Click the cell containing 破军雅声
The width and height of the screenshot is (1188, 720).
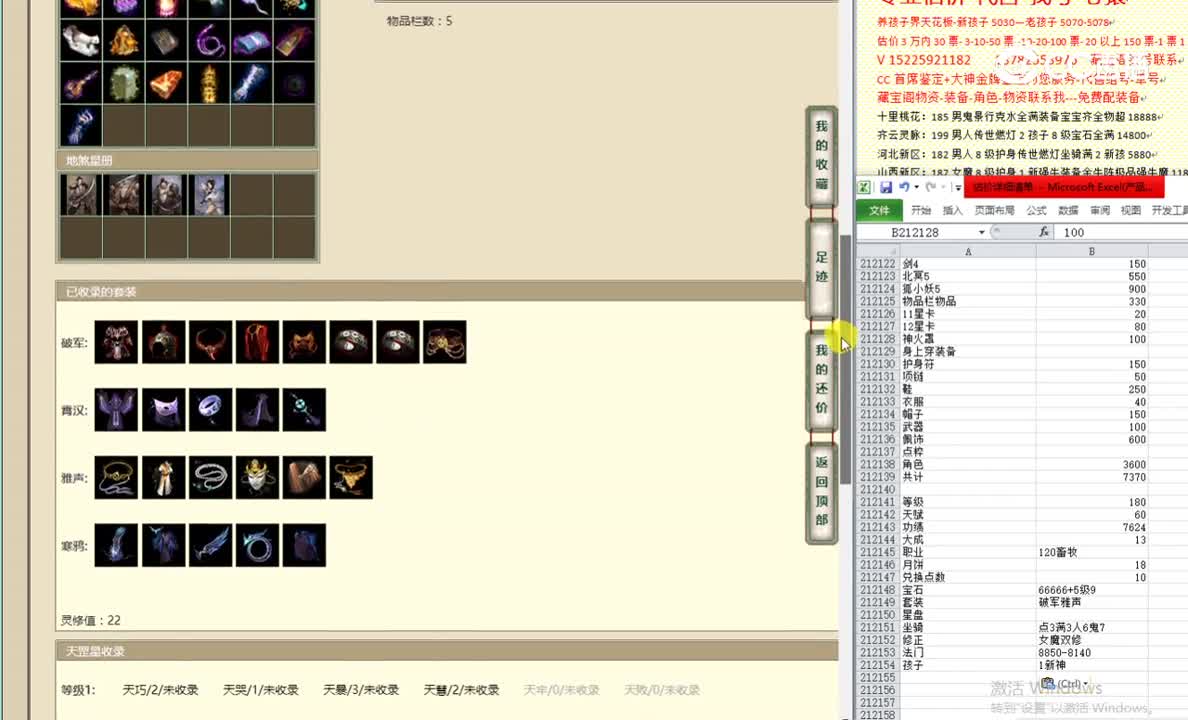[1092, 602]
